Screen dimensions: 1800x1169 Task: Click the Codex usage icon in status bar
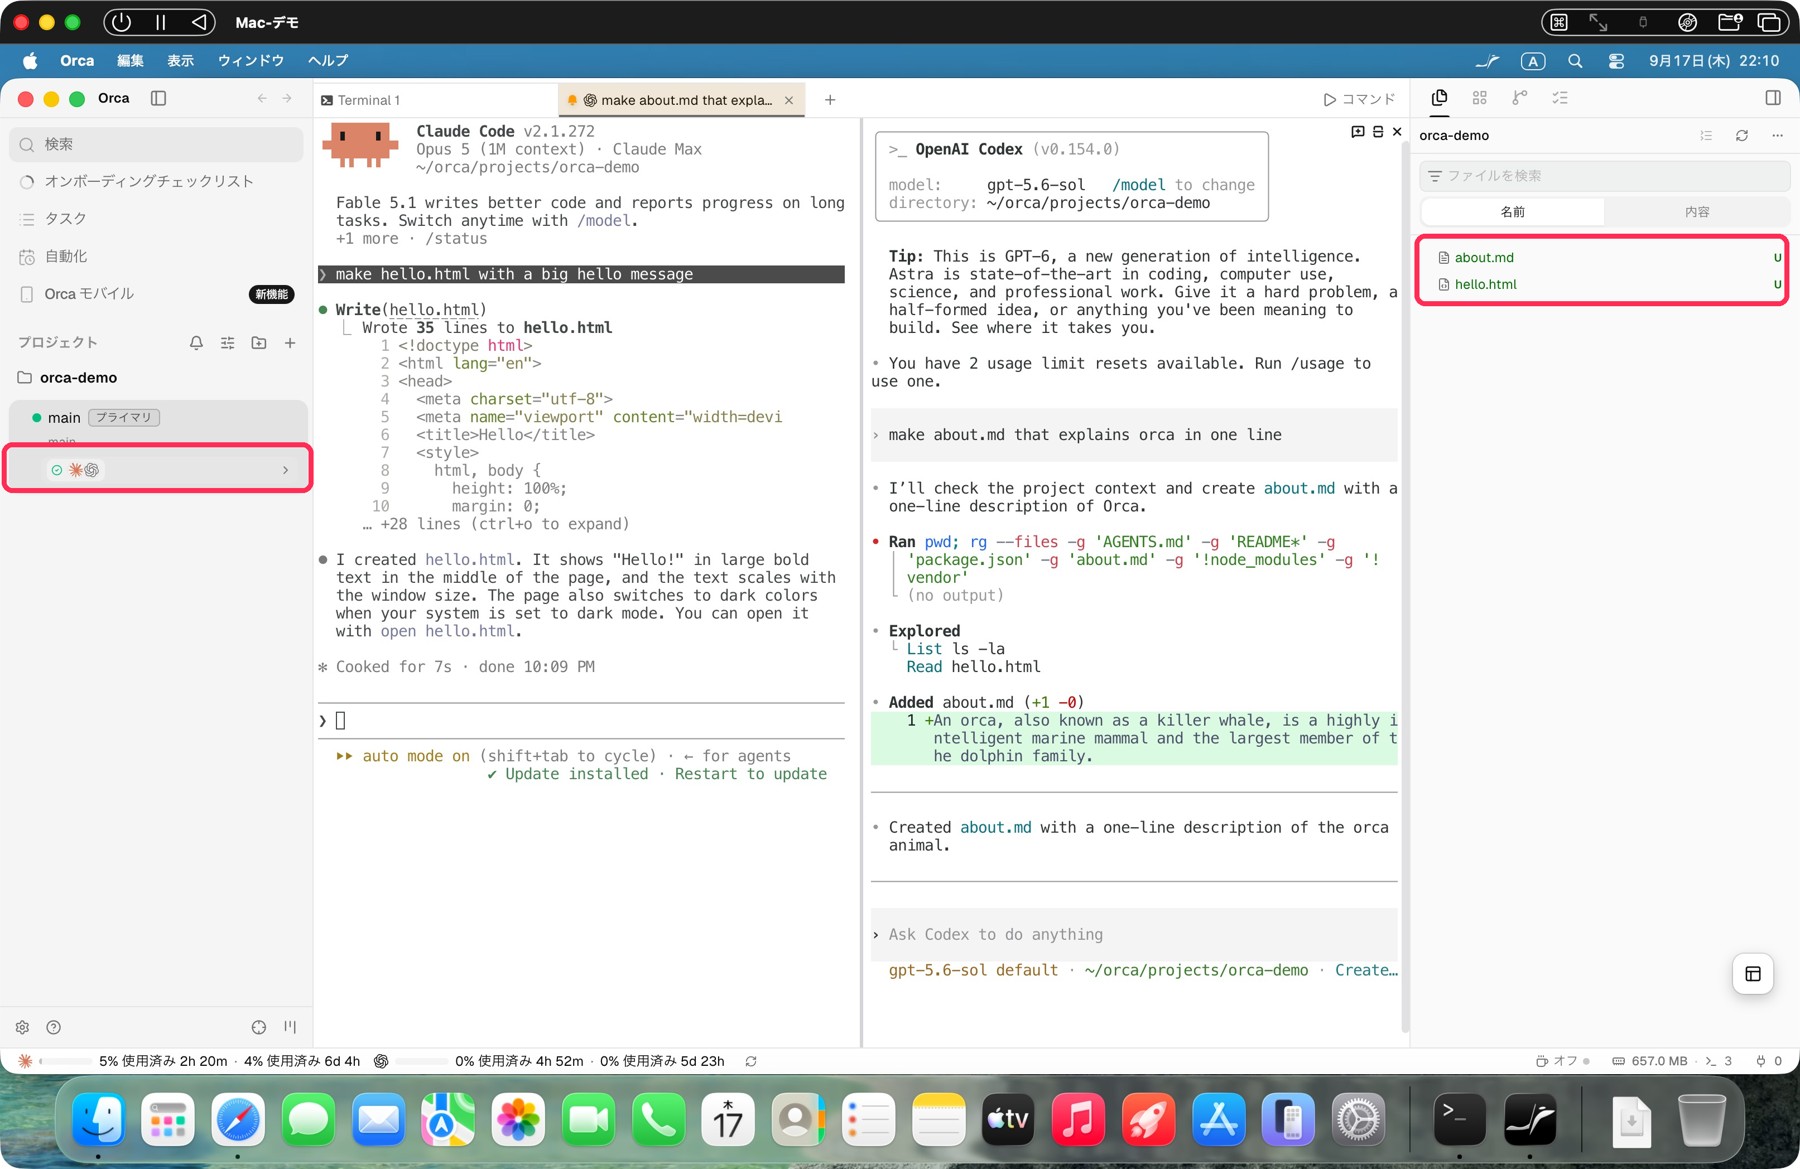click(x=381, y=1061)
